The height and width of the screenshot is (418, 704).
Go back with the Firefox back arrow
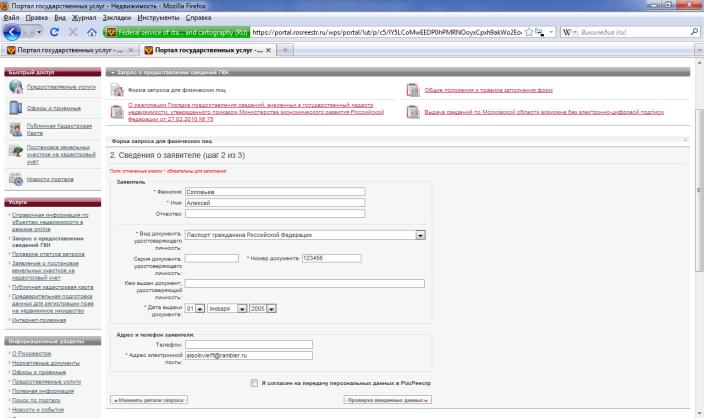point(12,32)
